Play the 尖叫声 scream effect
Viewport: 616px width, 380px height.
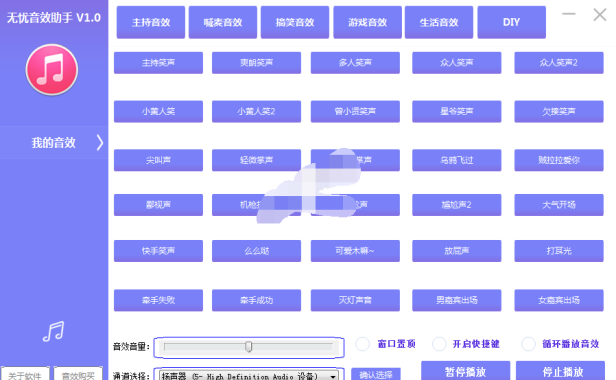click(x=158, y=160)
